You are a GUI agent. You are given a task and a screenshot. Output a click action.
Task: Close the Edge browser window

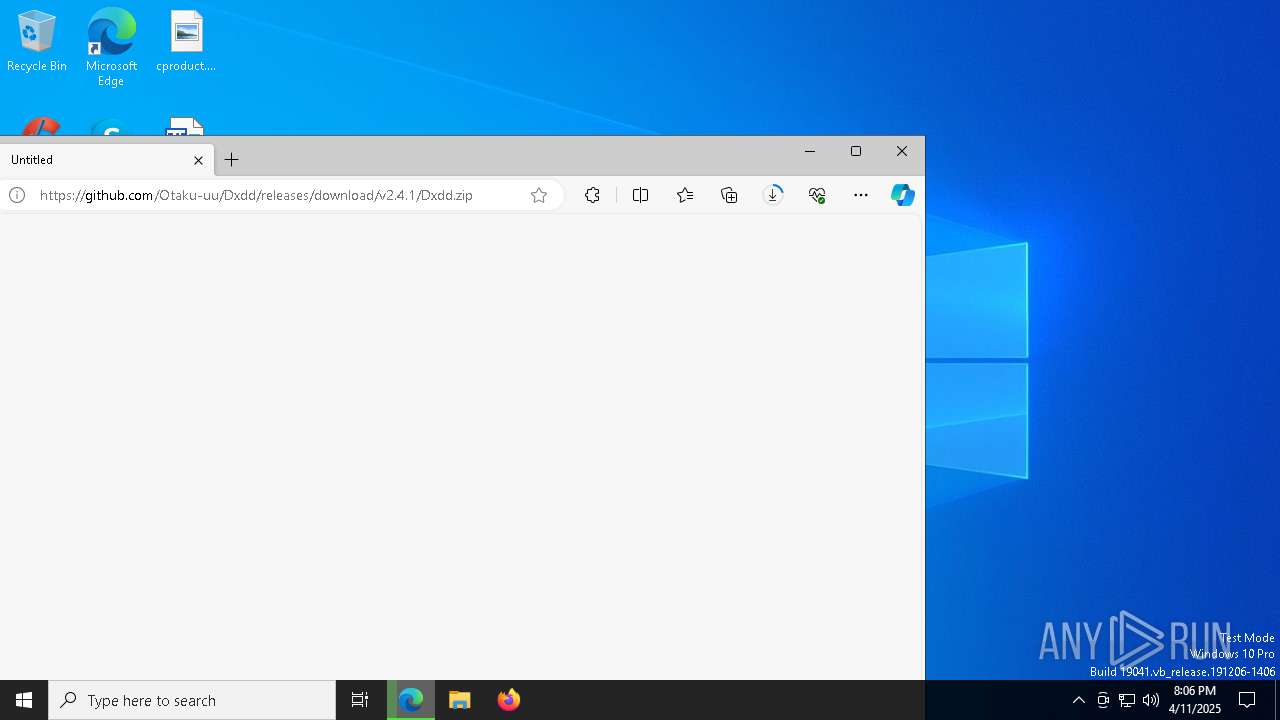(x=902, y=151)
